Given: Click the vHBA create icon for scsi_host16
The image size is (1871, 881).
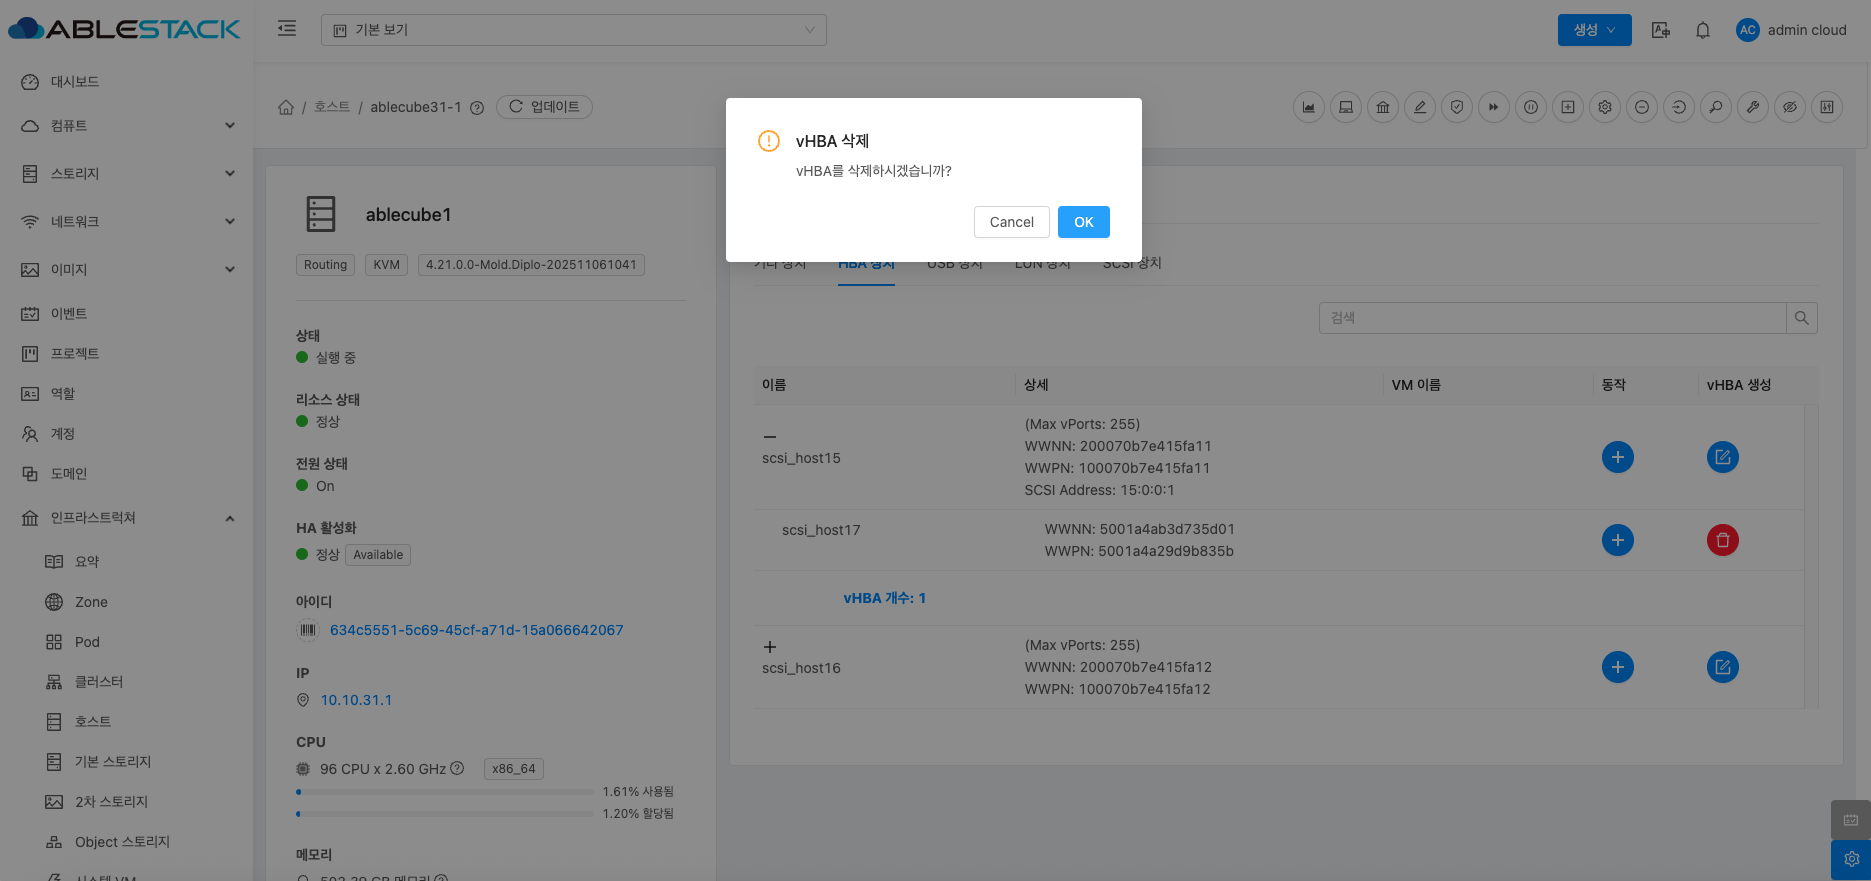Looking at the screenshot, I should (1722, 667).
